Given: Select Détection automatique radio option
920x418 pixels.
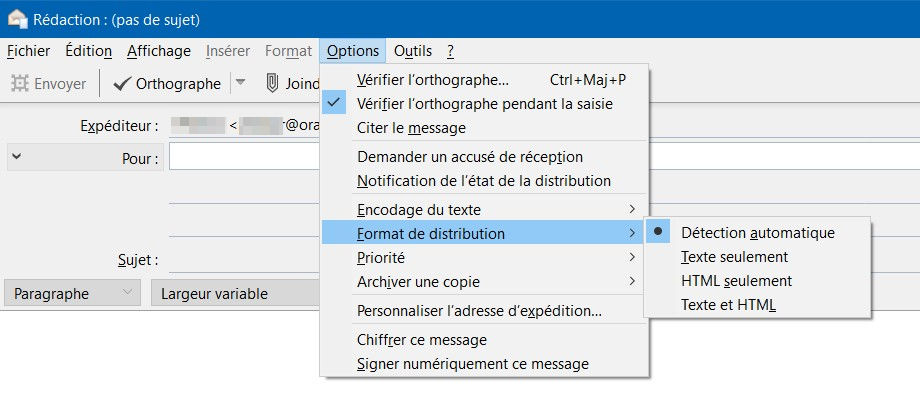Looking at the screenshot, I should click(x=757, y=232).
